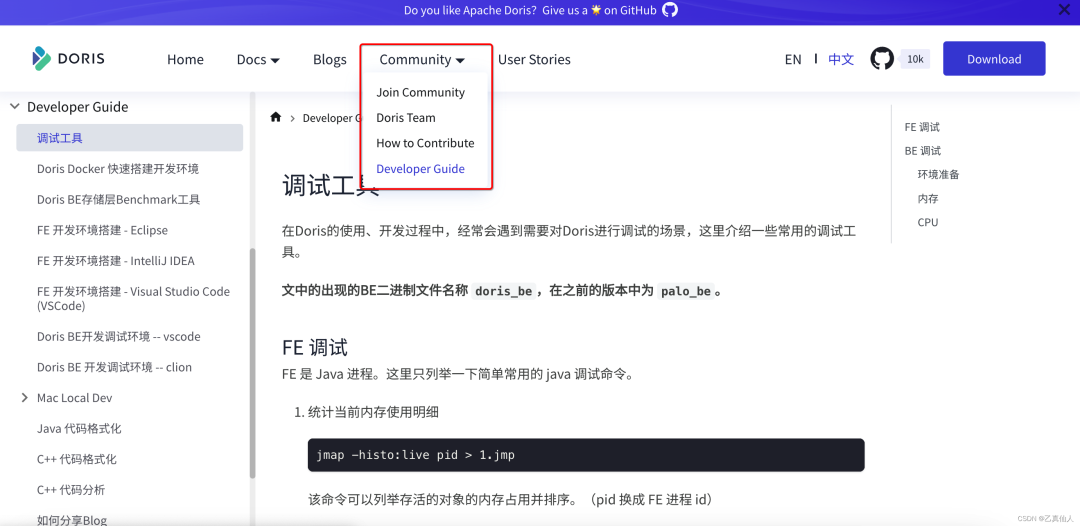1080x526 pixels.
Task: Close the announcement banner
Action: [x=1063, y=10]
